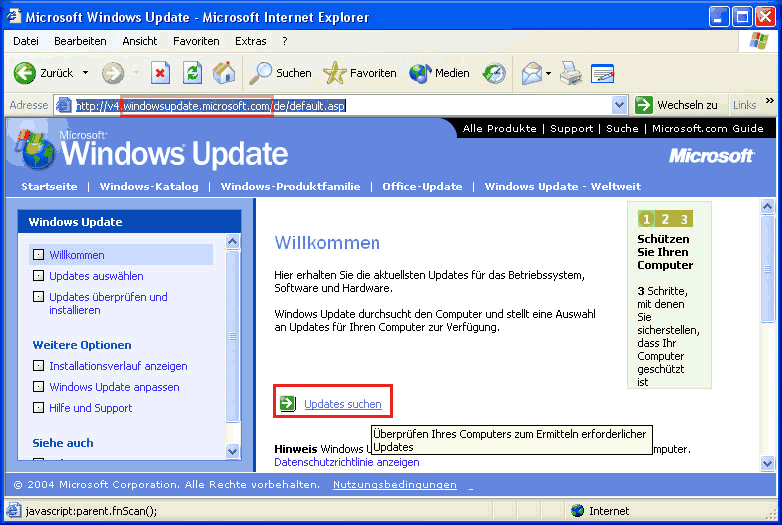Viewport: 782px width, 525px height.
Task: Click the page icon in the address bar
Action: click(63, 105)
